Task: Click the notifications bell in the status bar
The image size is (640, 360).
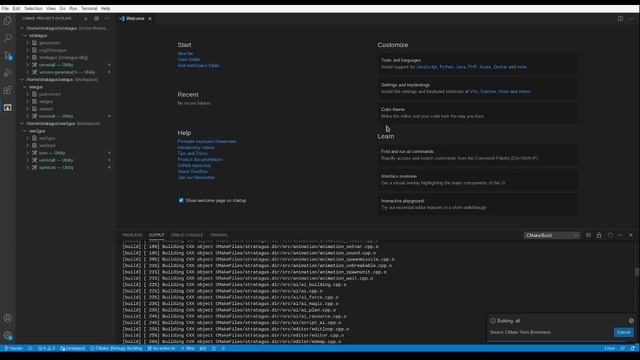Action: [x=633, y=348]
